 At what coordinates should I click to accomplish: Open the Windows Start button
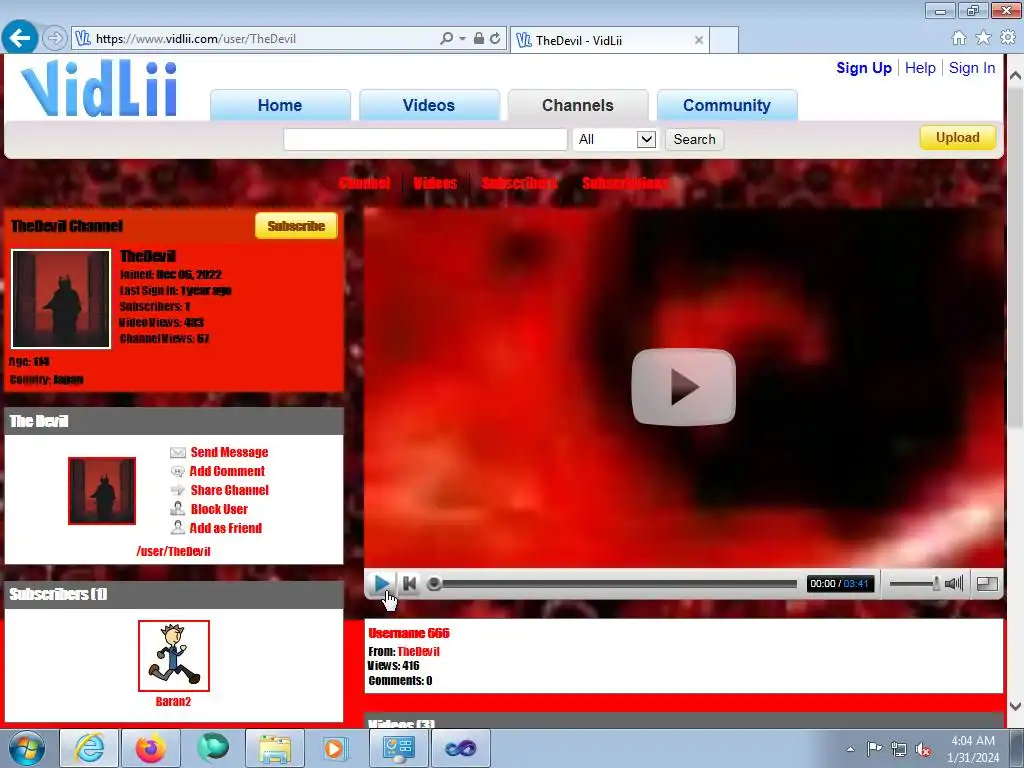pos(27,748)
